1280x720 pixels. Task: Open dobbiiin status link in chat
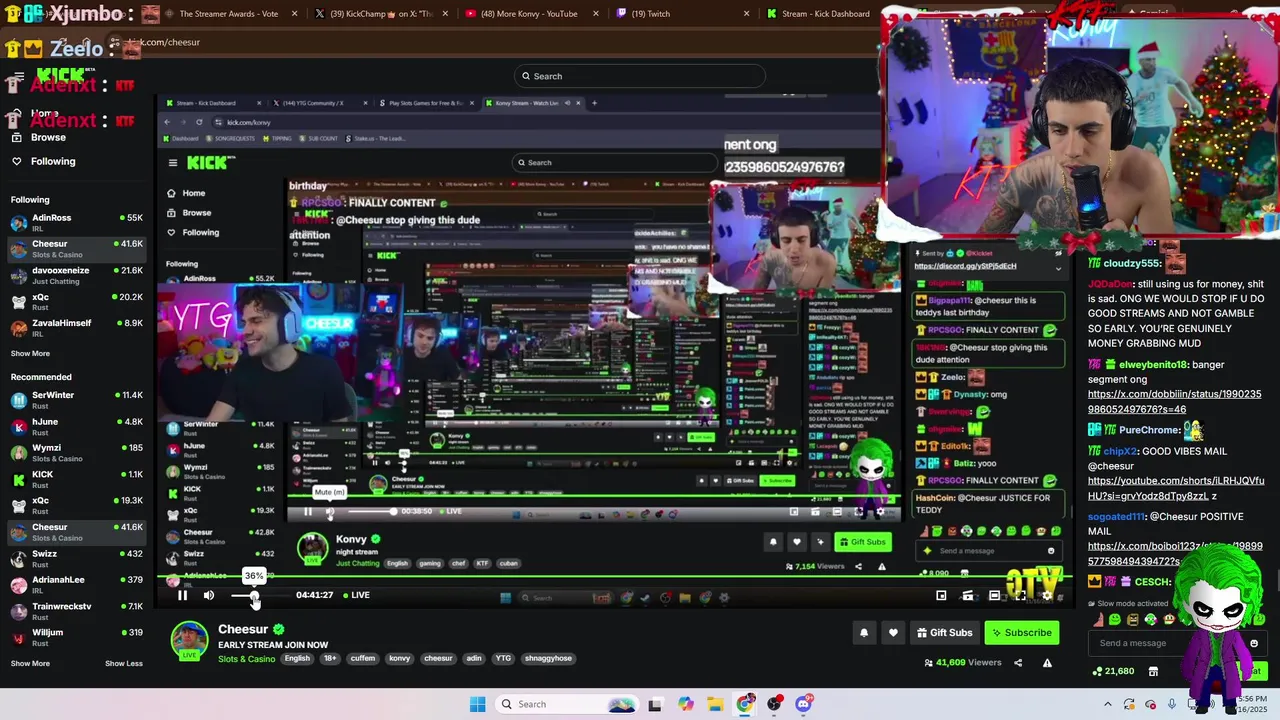coord(1174,401)
